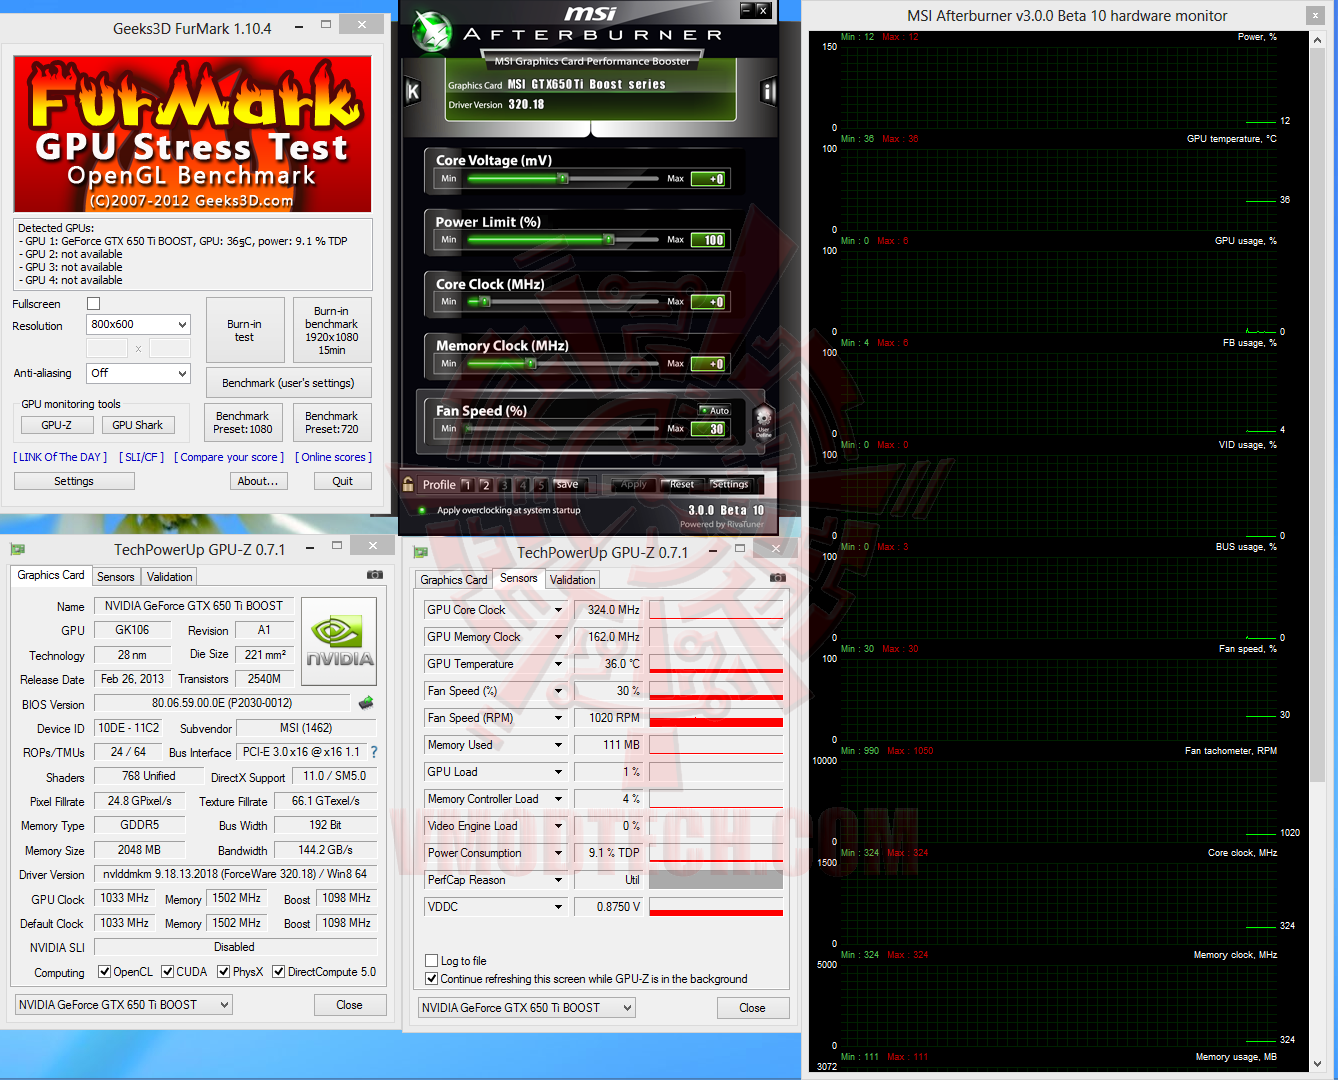
Task: Select profile slot 2 in Afterburner
Action: (x=485, y=485)
